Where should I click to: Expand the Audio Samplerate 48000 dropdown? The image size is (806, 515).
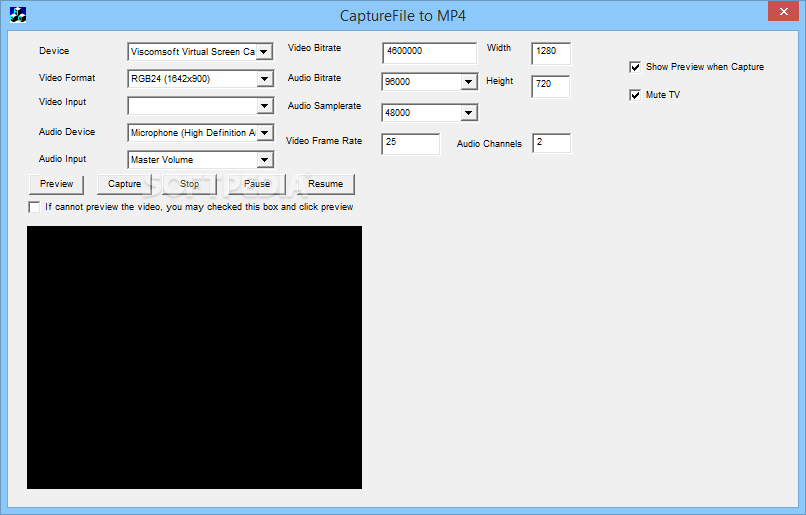click(468, 113)
